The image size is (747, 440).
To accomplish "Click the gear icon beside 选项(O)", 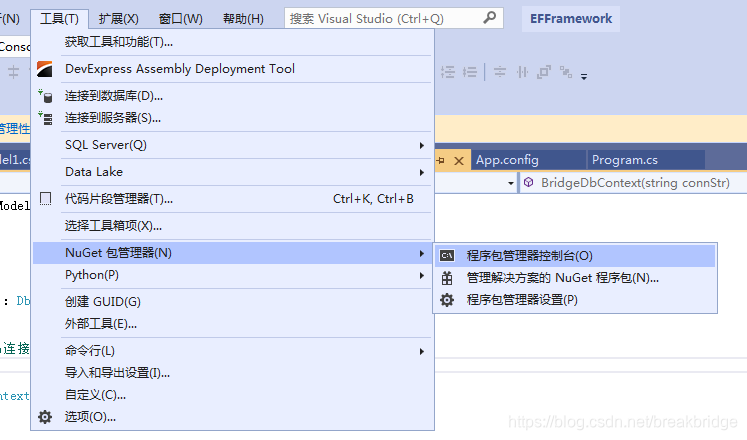I will point(45,417).
